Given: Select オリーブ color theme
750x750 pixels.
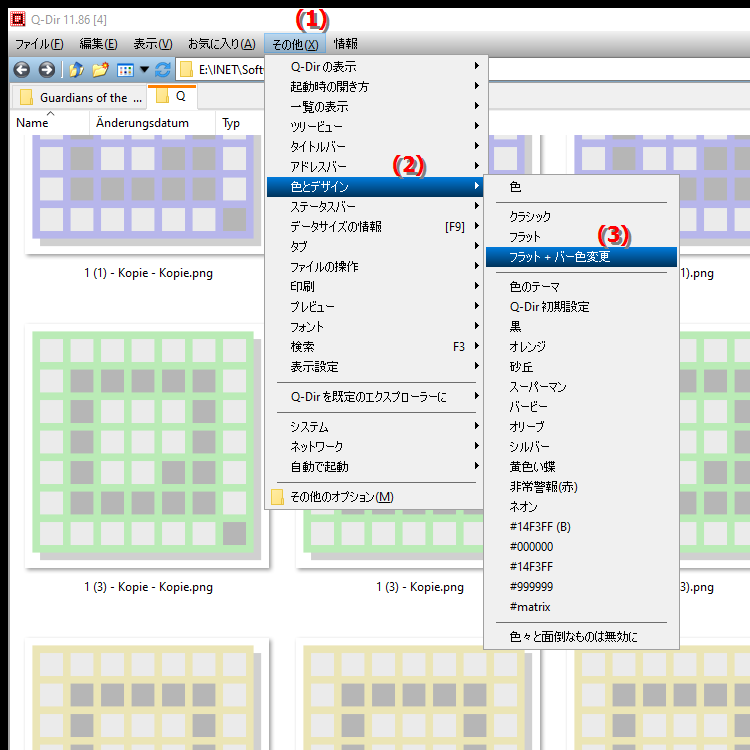Looking at the screenshot, I should tap(581, 427).
